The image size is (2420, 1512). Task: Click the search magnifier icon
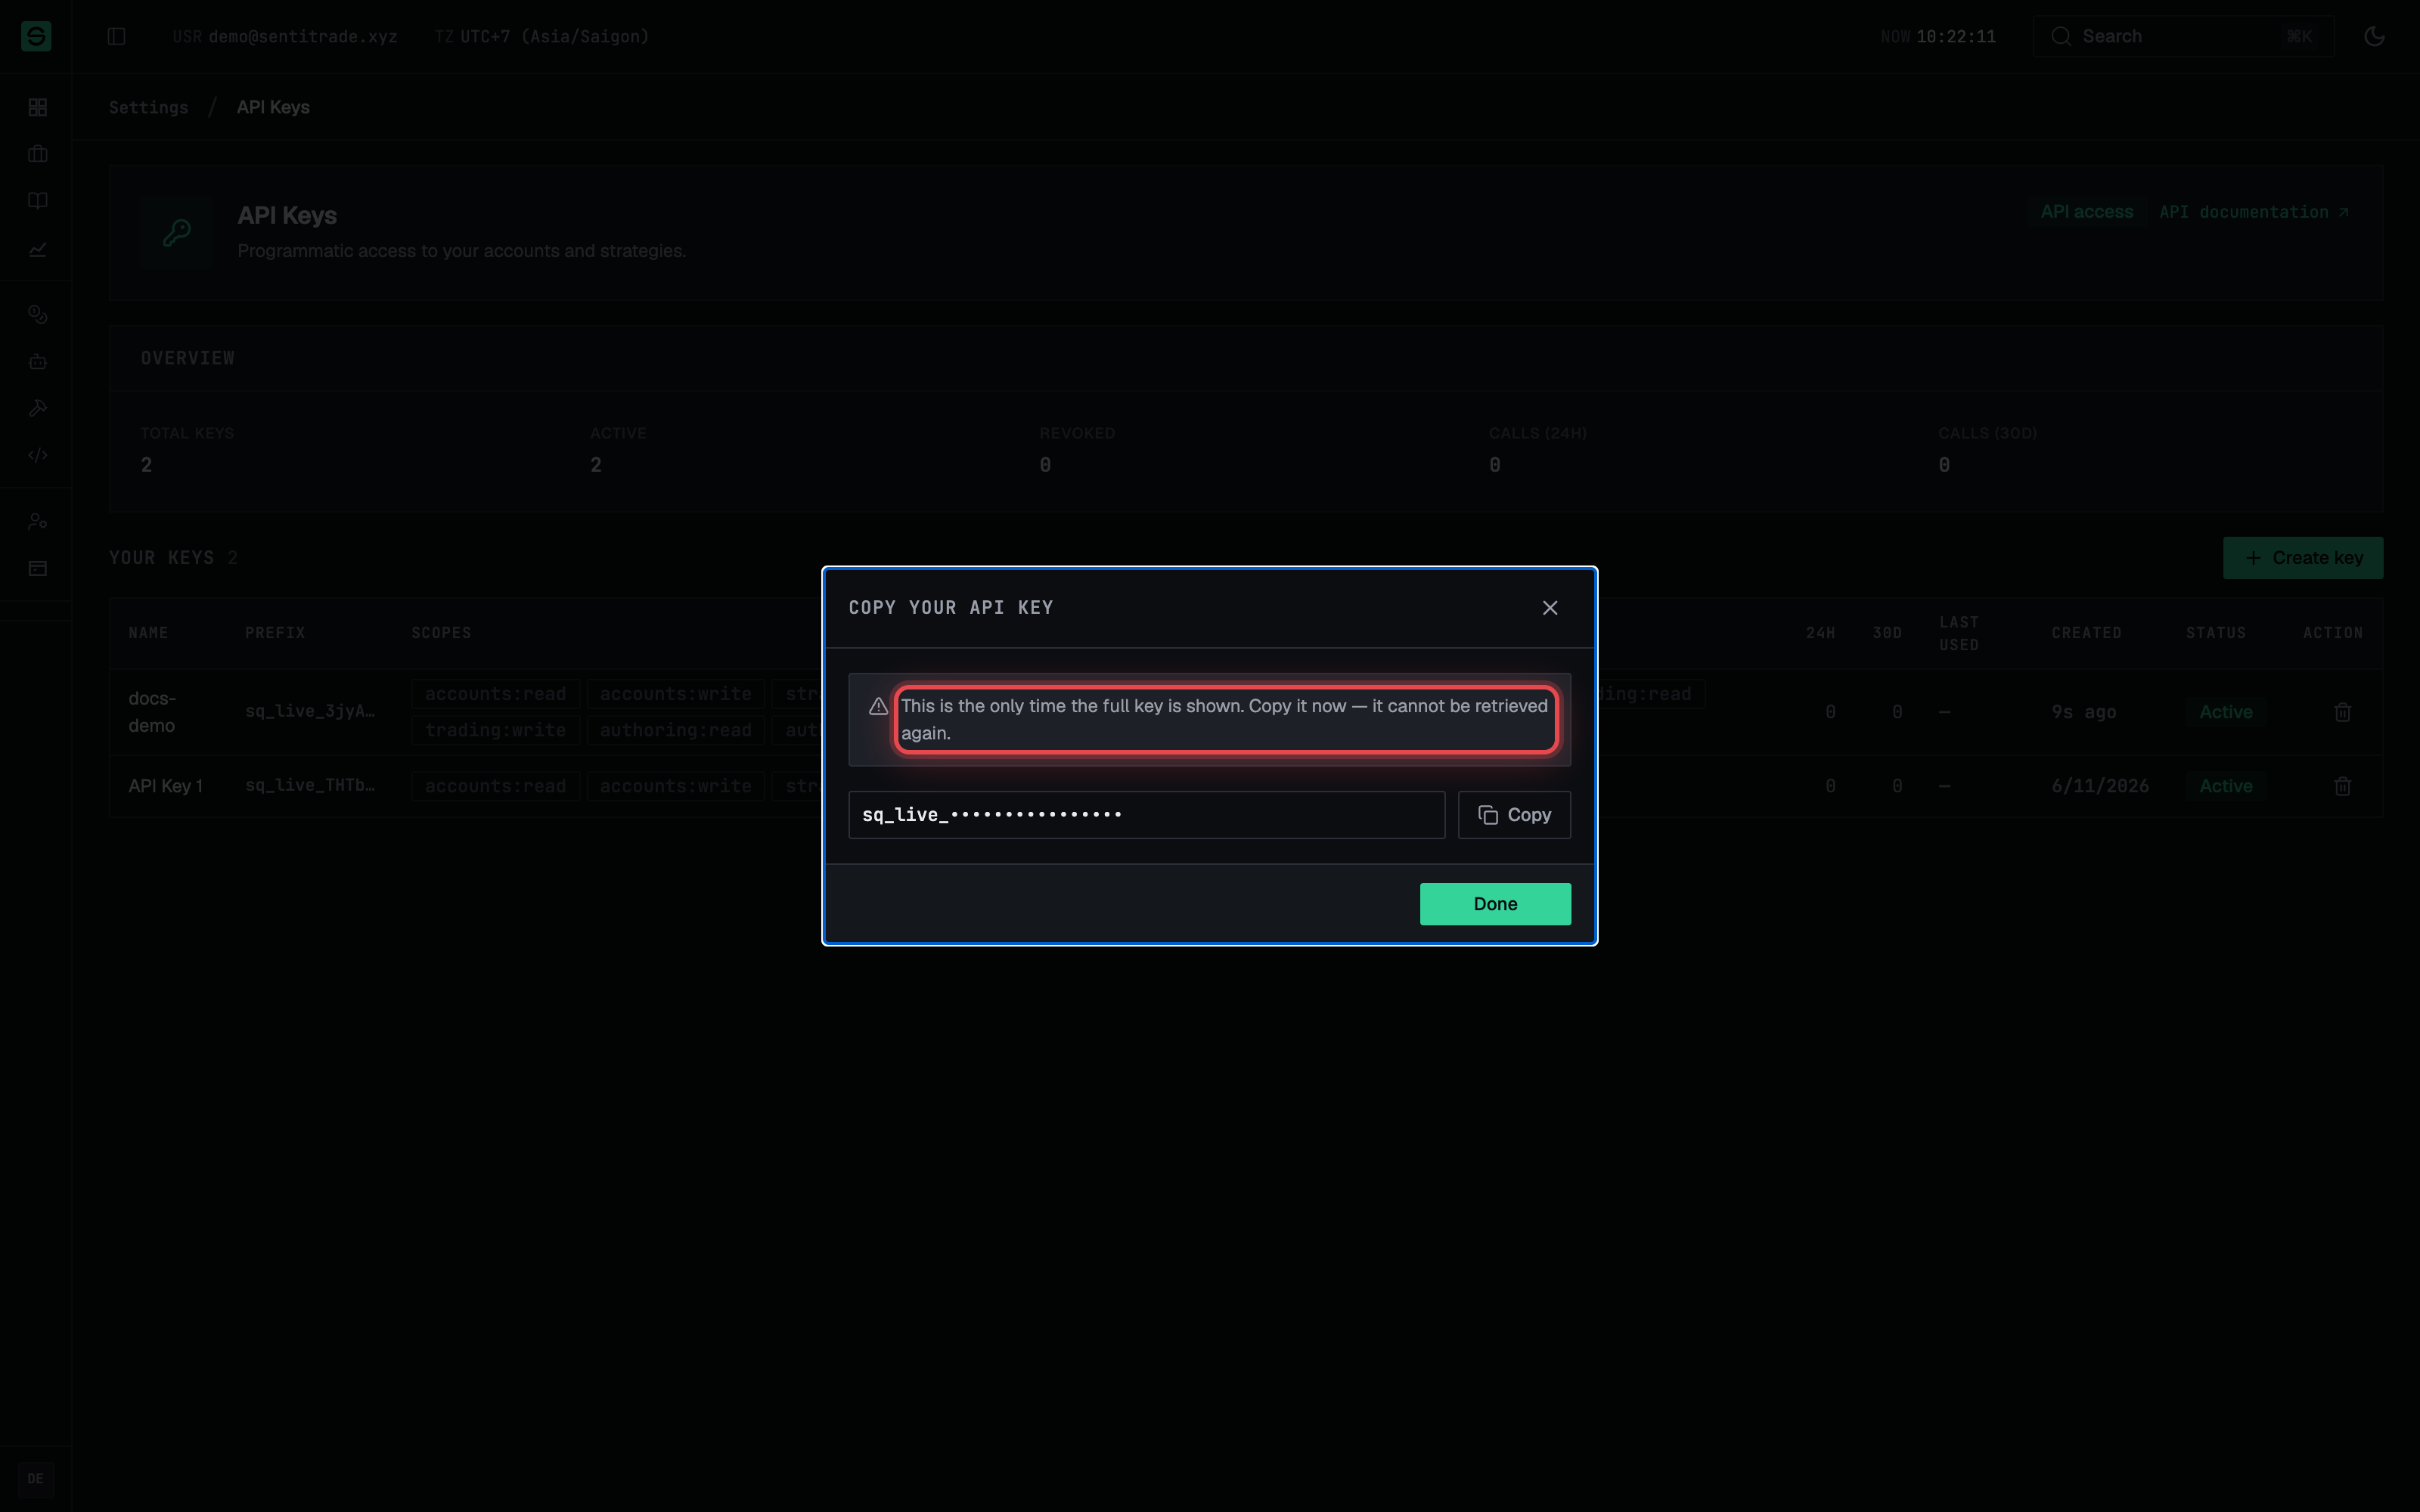(2061, 36)
